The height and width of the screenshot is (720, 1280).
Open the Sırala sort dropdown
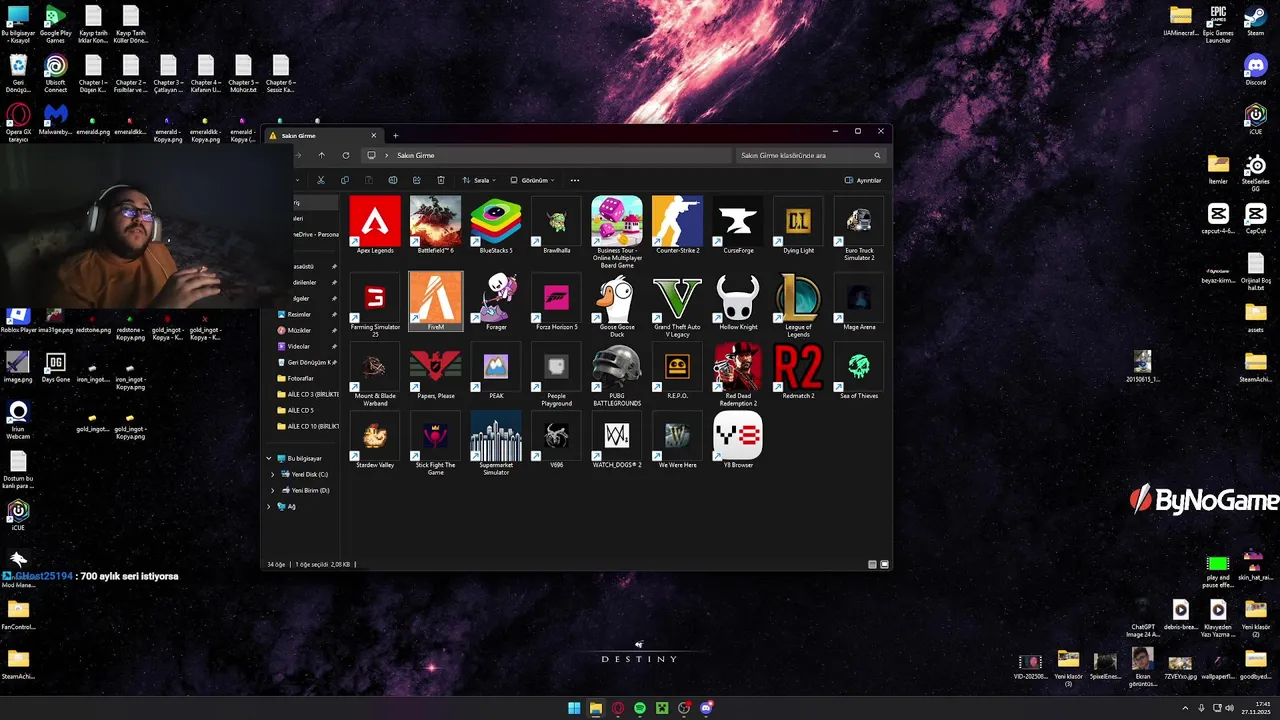point(479,180)
